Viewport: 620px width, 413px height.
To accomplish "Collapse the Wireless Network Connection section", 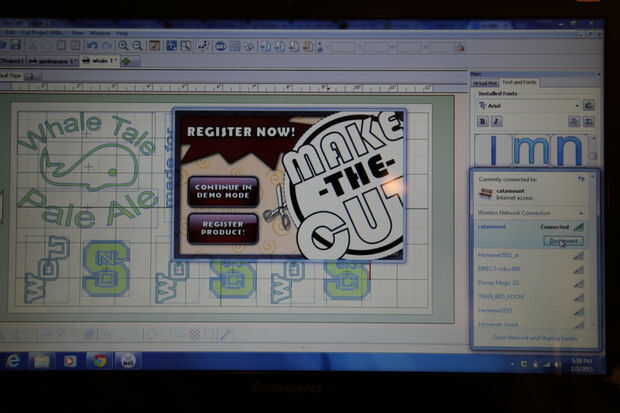I will 581,213.
